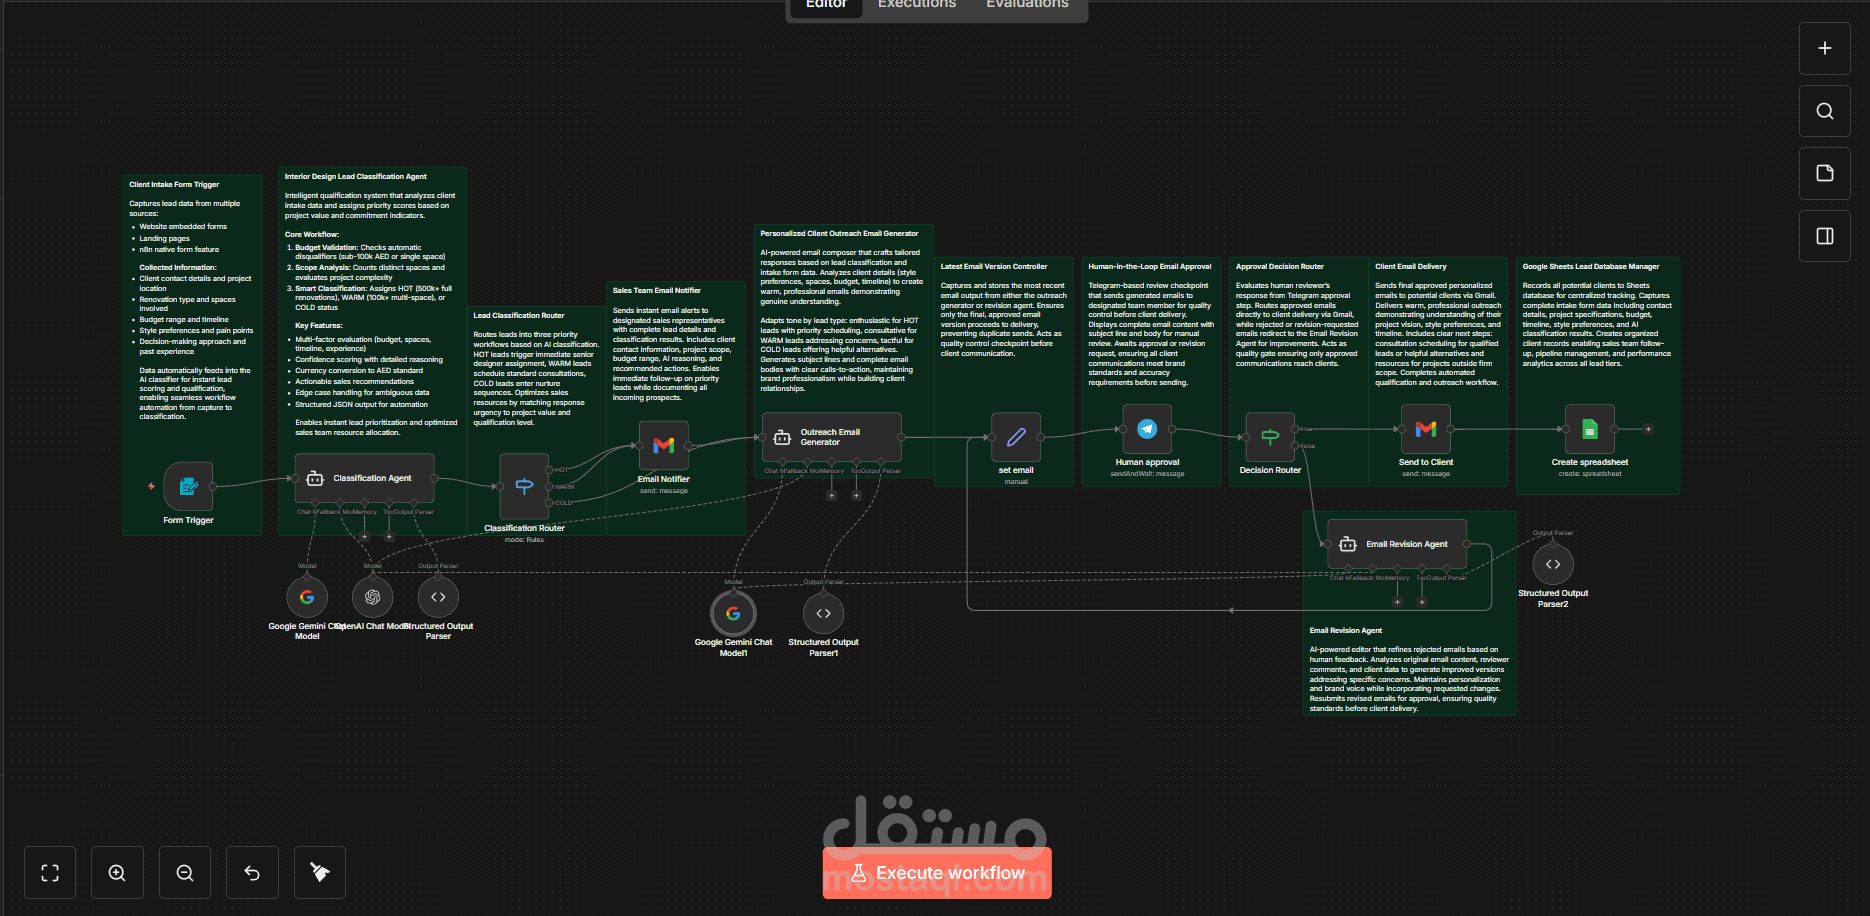This screenshot has width=1870, height=916.
Task: Open the Send to Client Gmail node
Action: pos(1426,429)
